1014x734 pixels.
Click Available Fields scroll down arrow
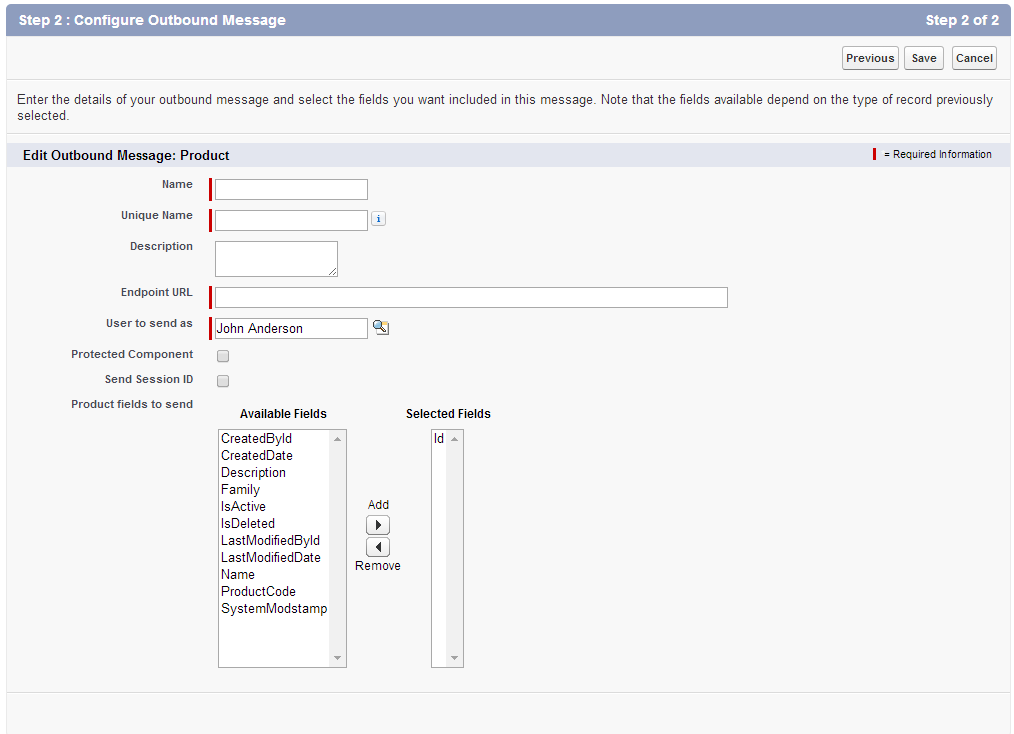coord(338,658)
